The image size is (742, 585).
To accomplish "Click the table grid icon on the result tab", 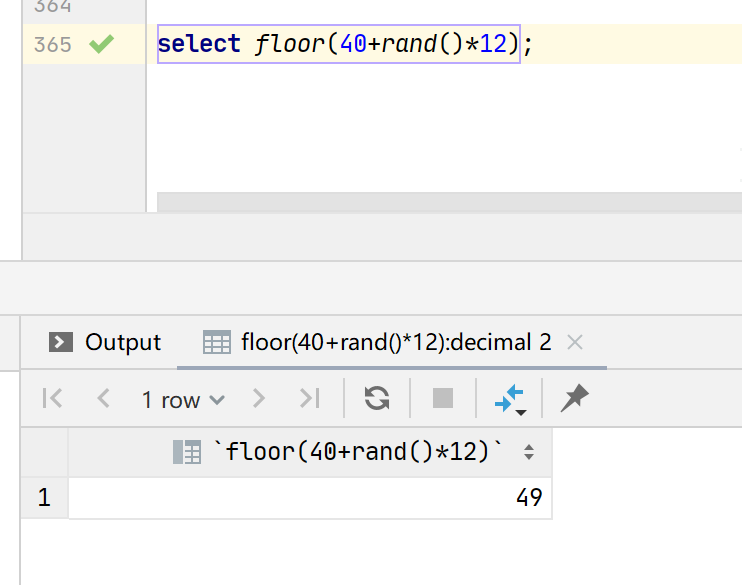I will (x=217, y=342).
